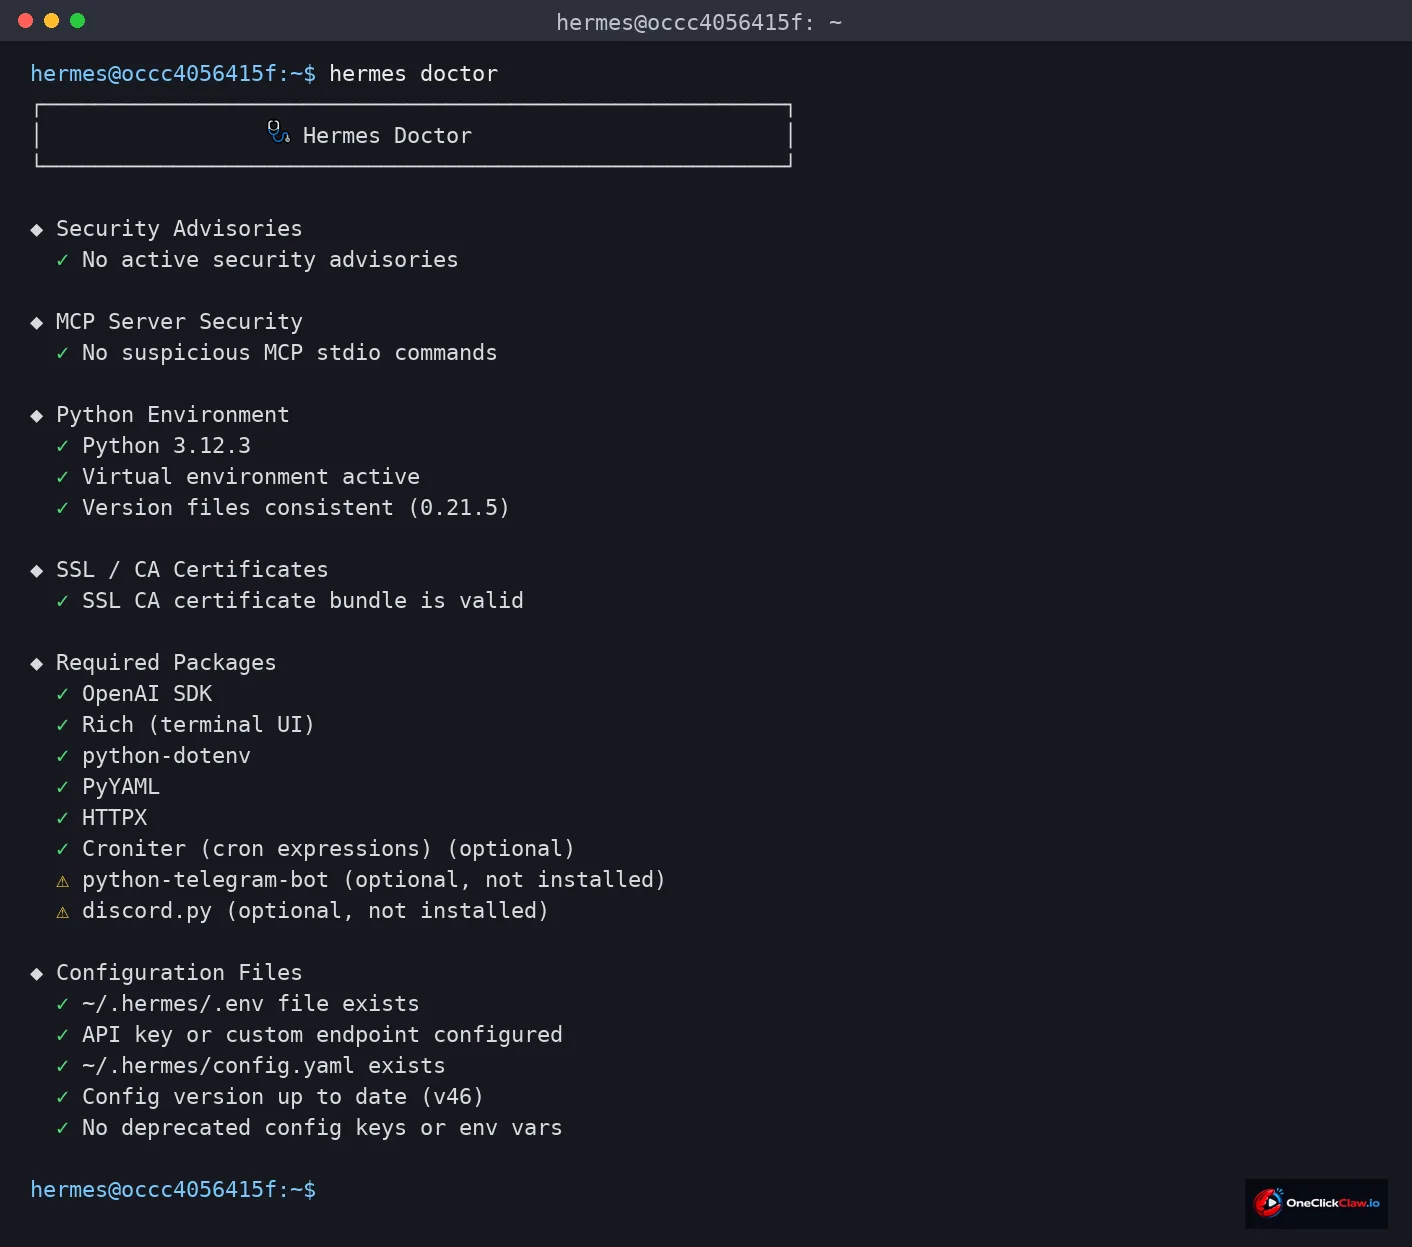Click the 'MCP Server Security' heading
The image size is (1412, 1247).
pos(179,322)
